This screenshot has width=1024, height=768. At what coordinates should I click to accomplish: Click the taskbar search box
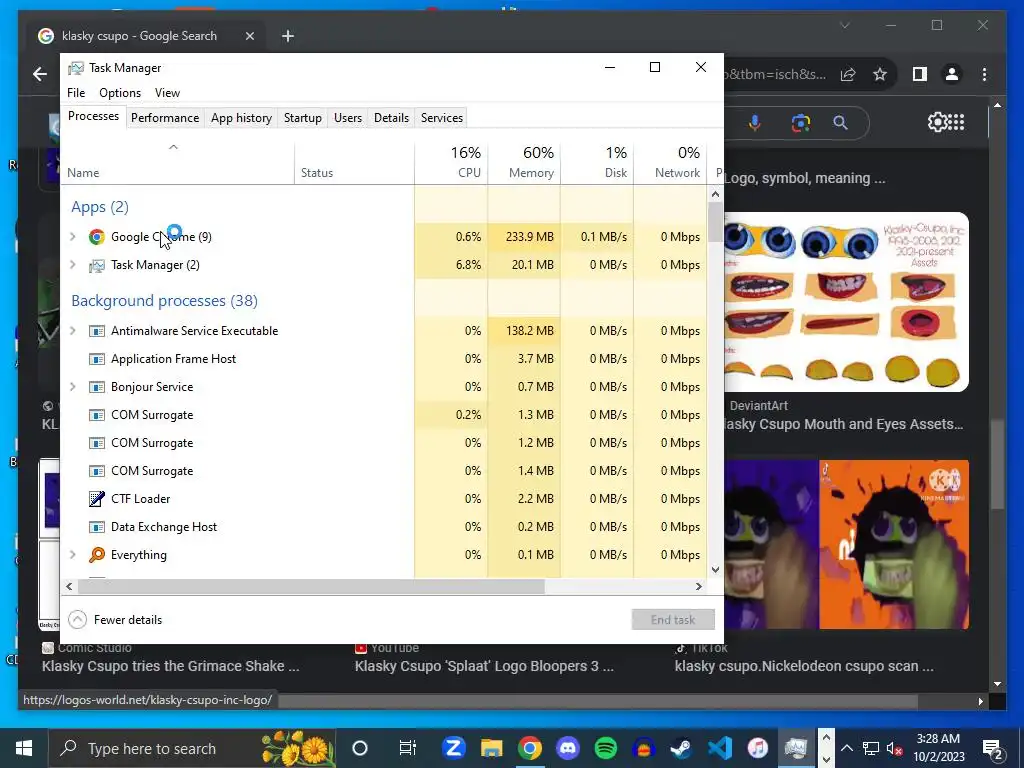point(192,748)
